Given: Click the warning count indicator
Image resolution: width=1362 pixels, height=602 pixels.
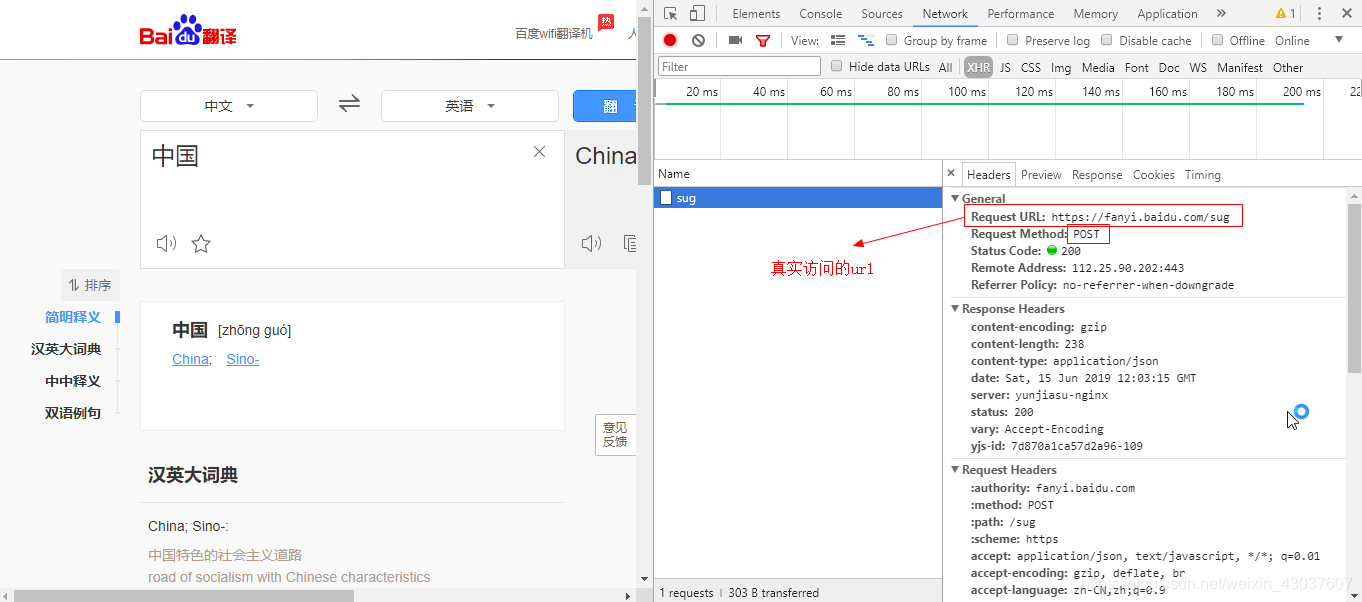Looking at the screenshot, I should pos(1285,14).
